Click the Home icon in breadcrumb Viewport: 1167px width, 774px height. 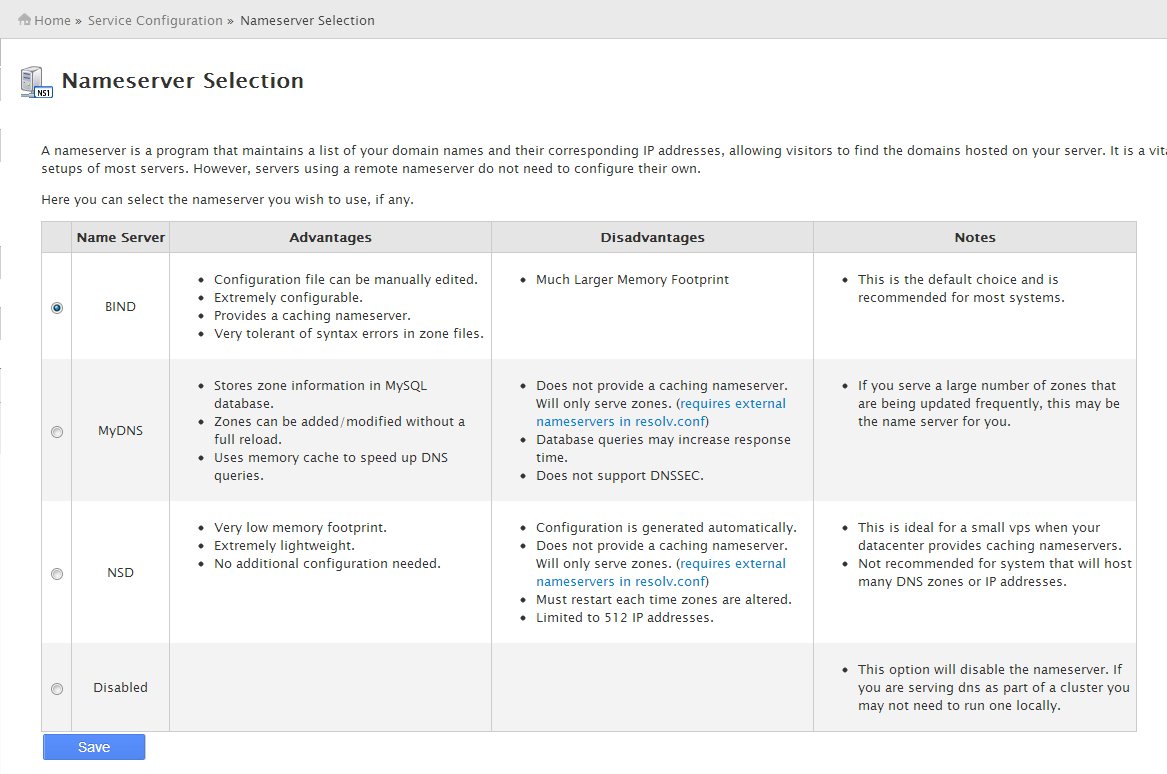25,19
